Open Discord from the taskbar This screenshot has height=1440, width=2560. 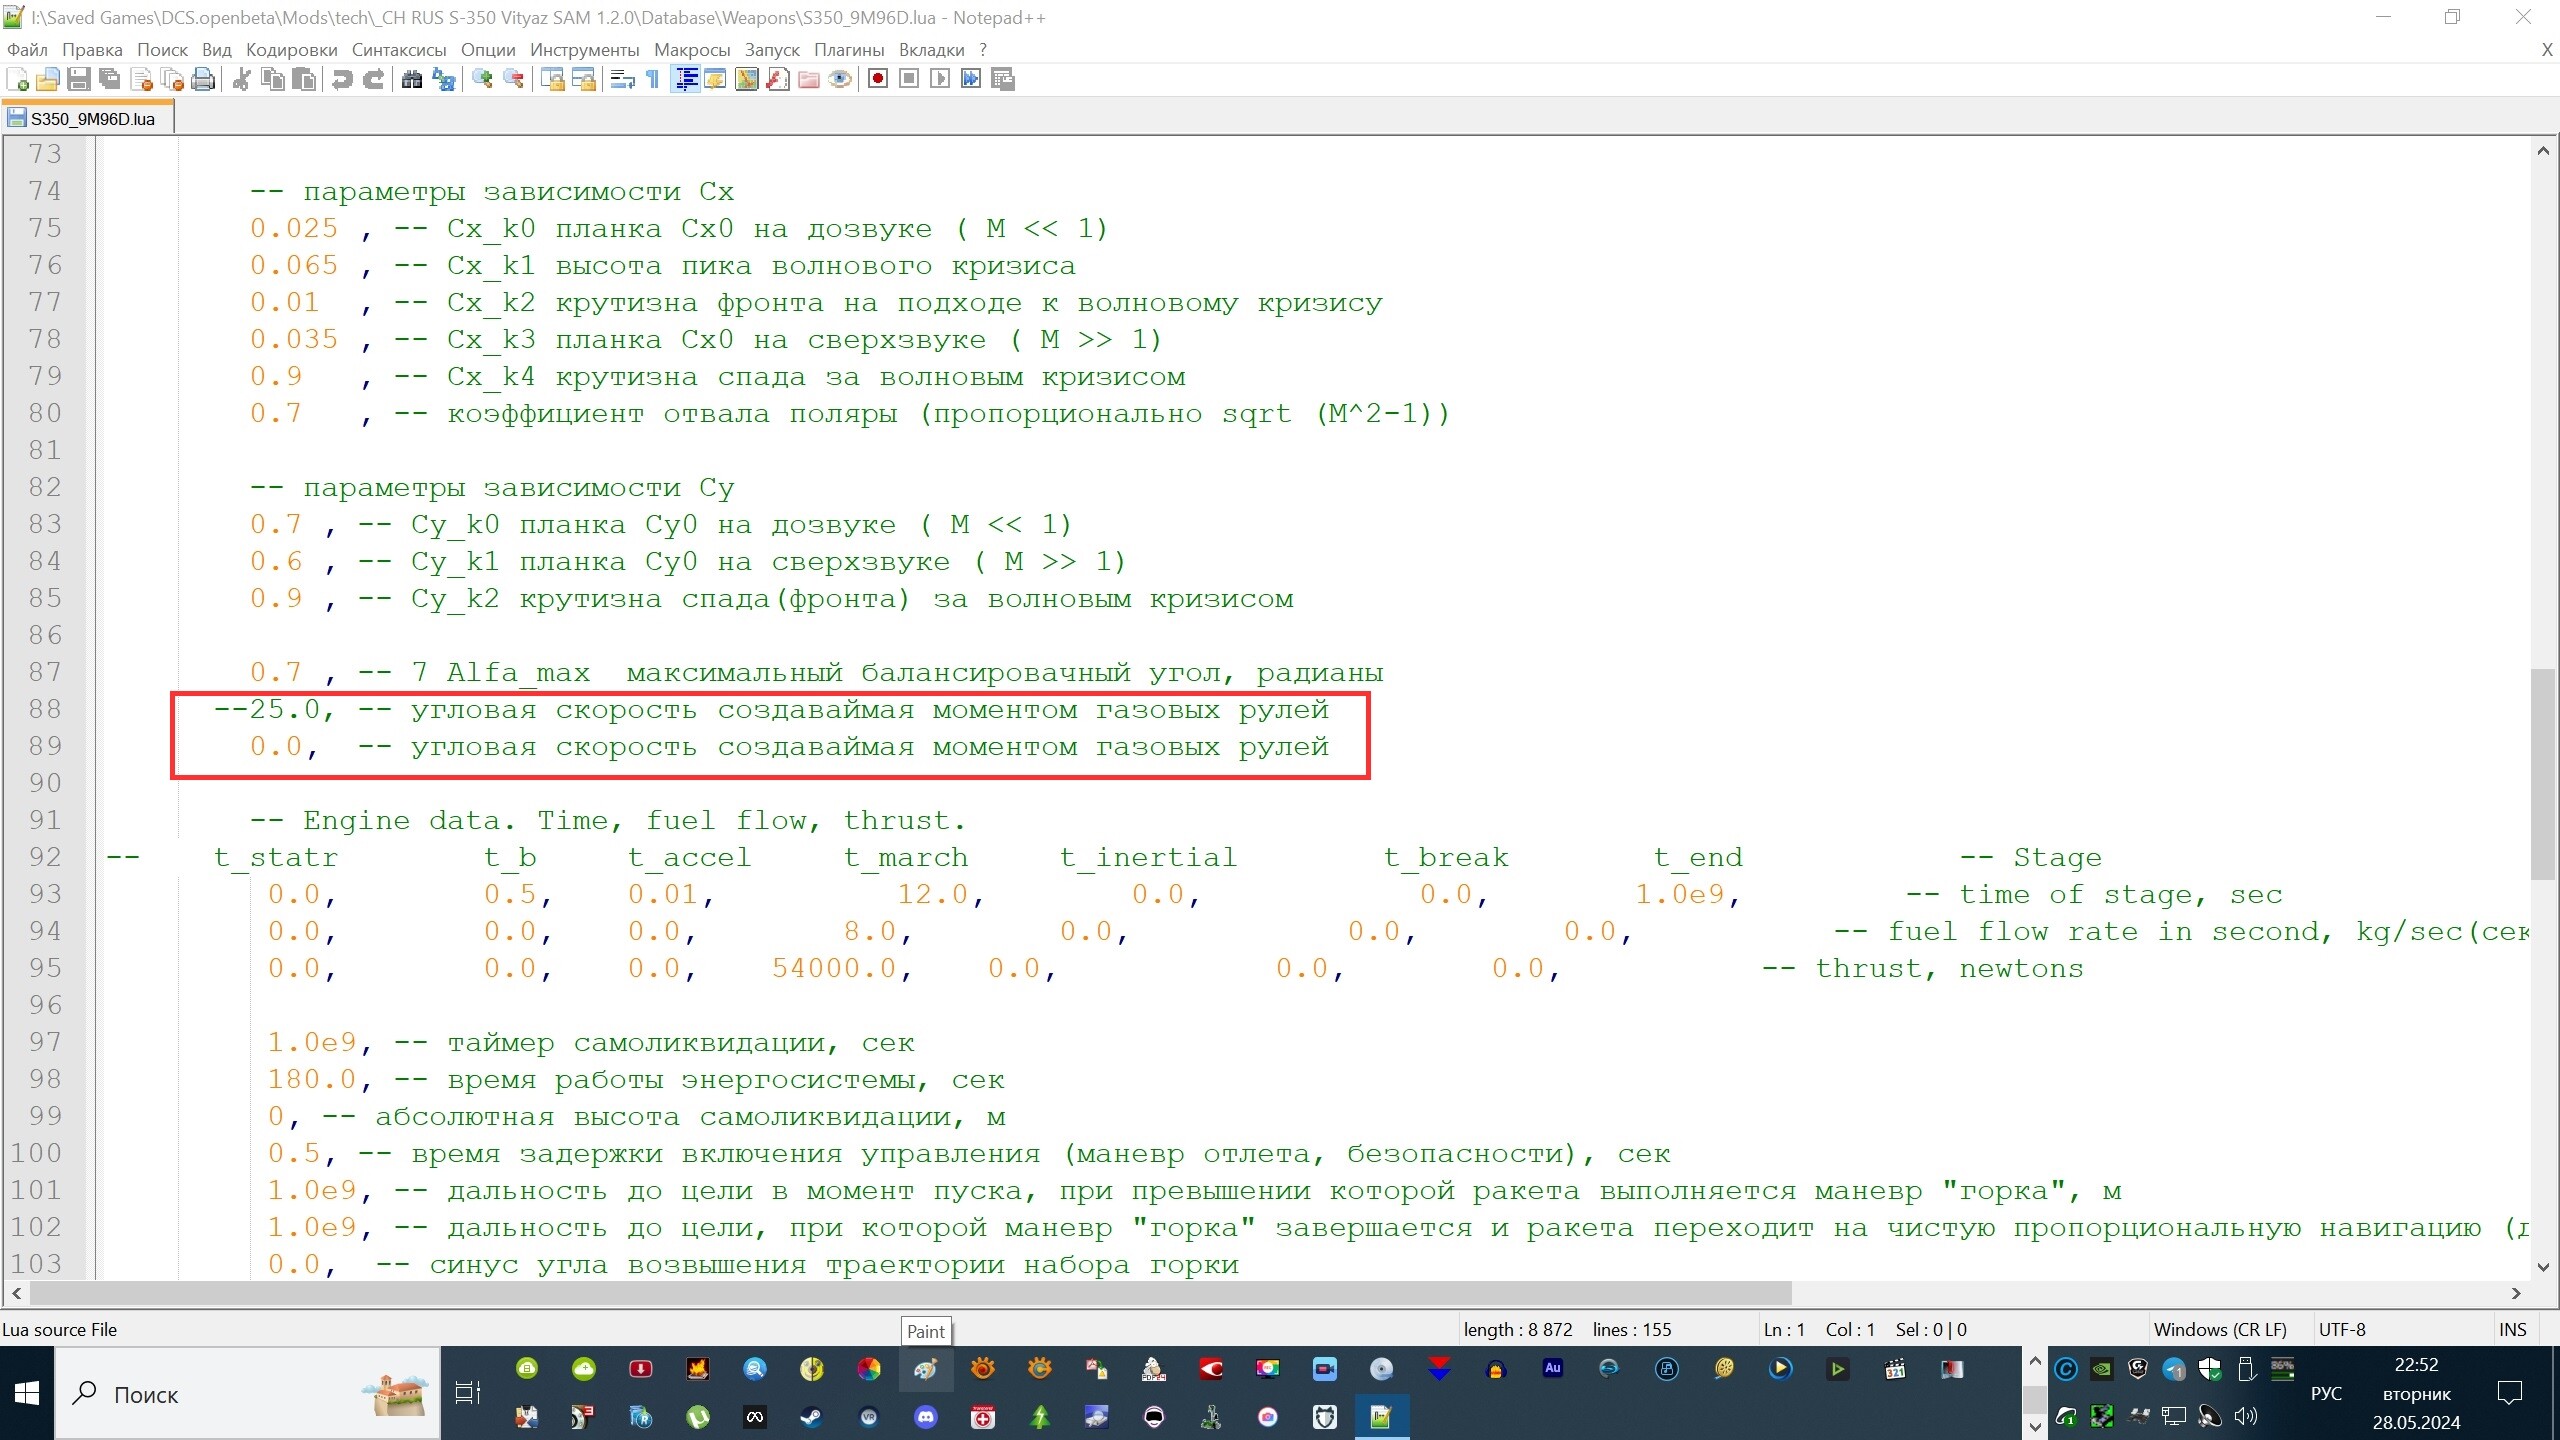point(926,1416)
